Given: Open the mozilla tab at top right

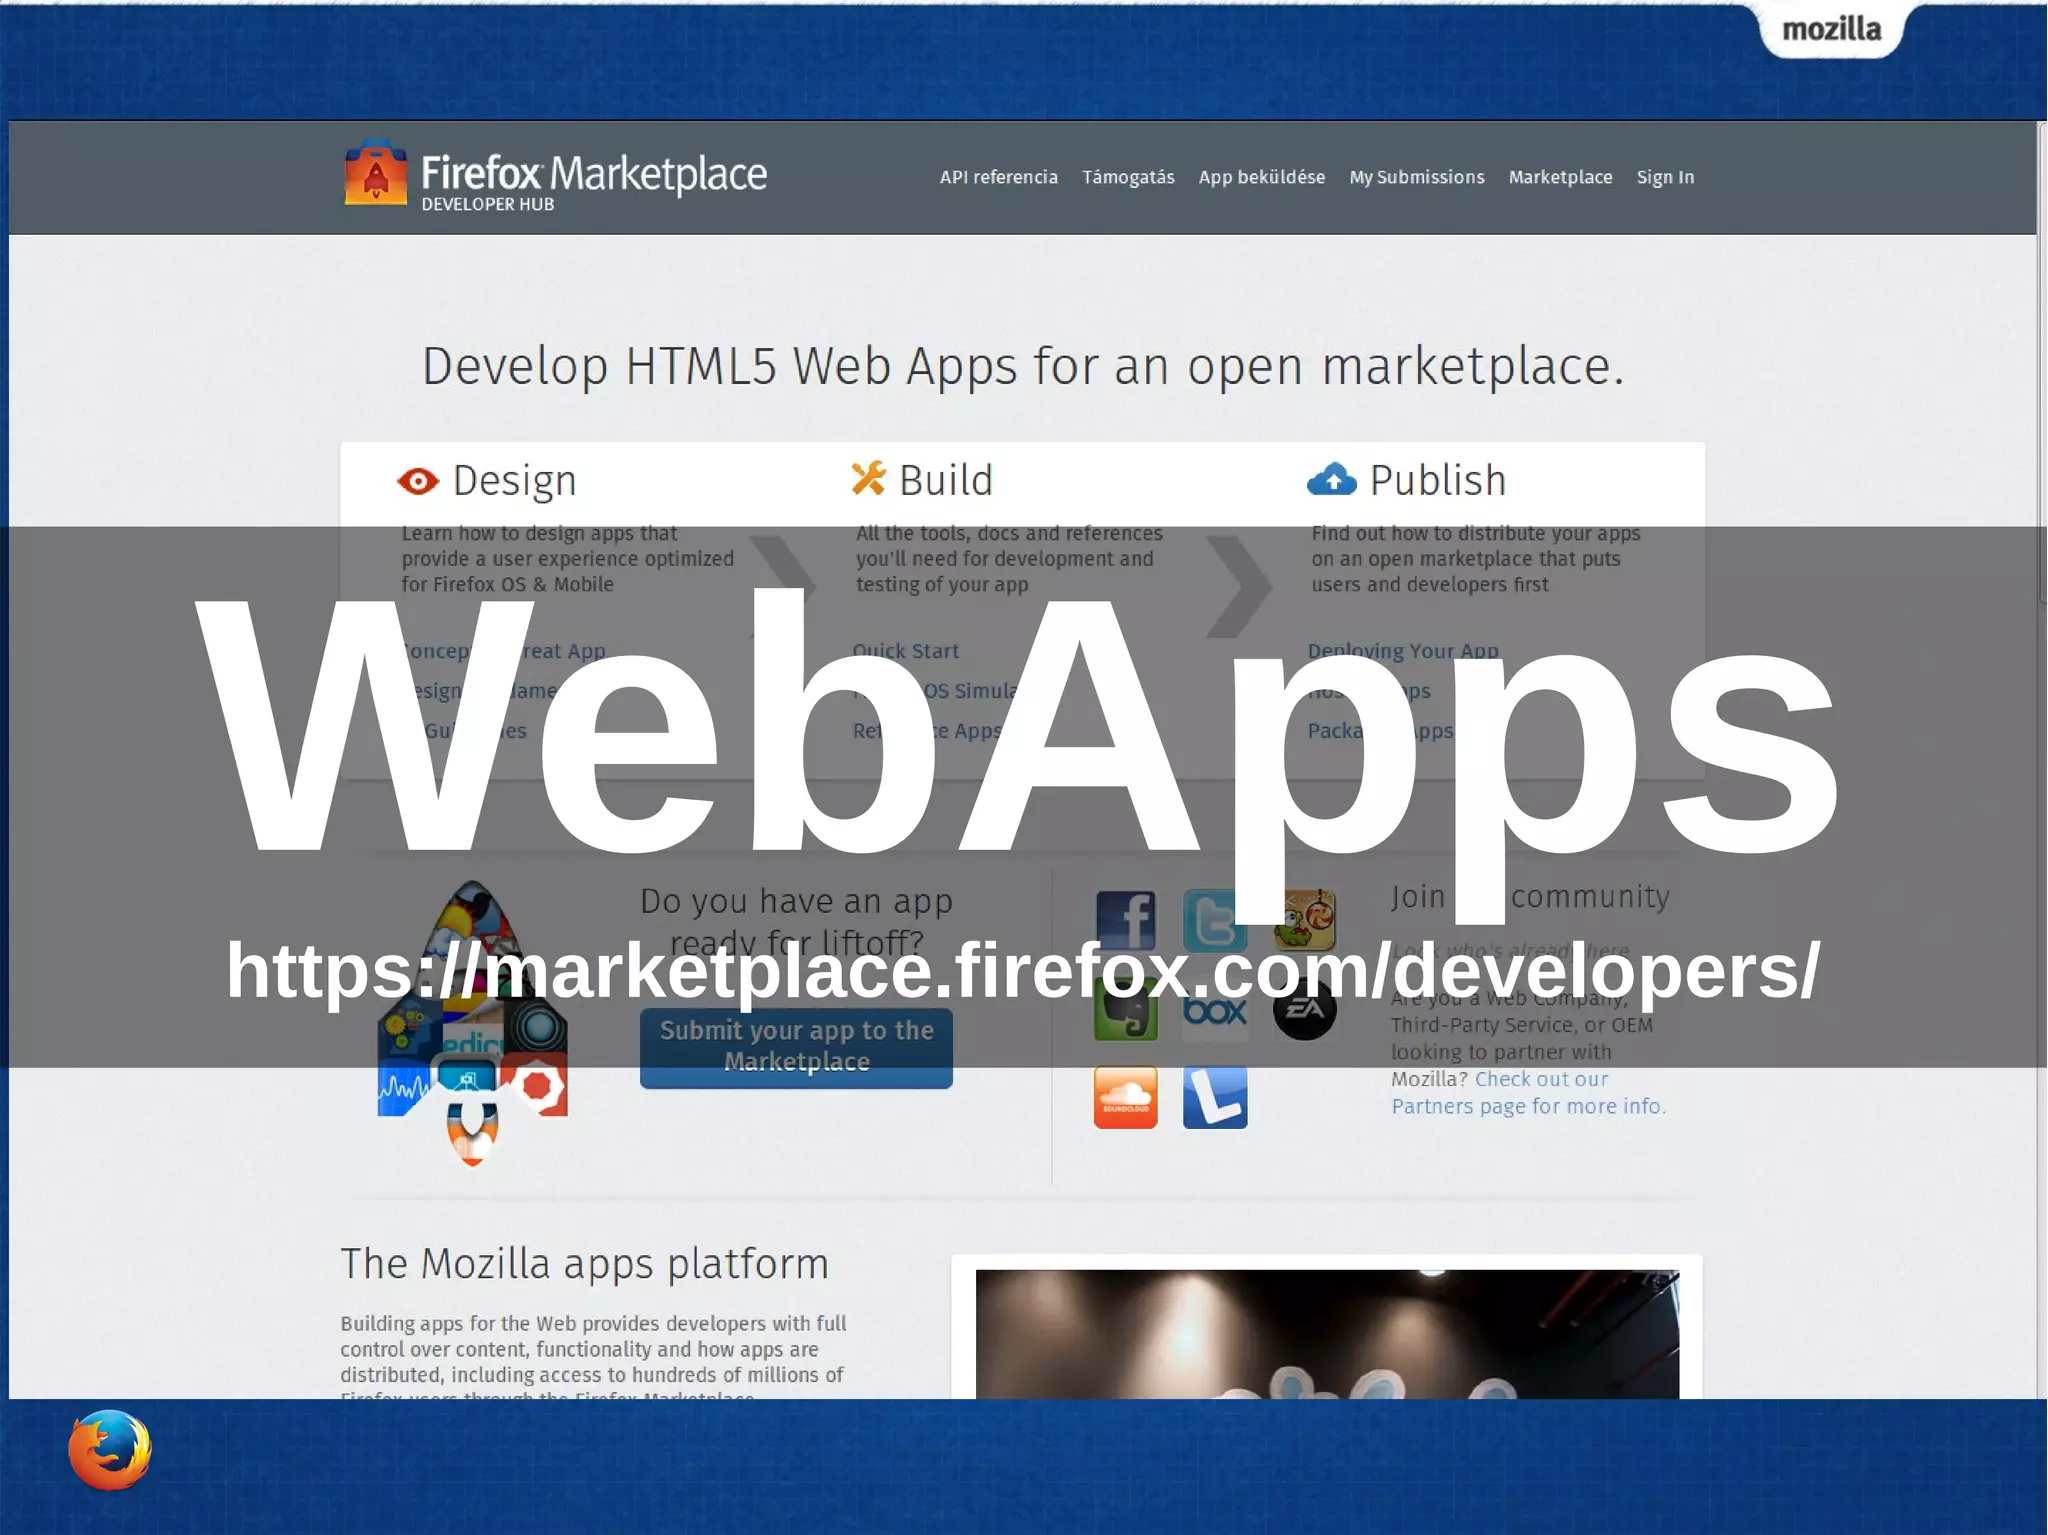Looking at the screenshot, I should point(1831,29).
